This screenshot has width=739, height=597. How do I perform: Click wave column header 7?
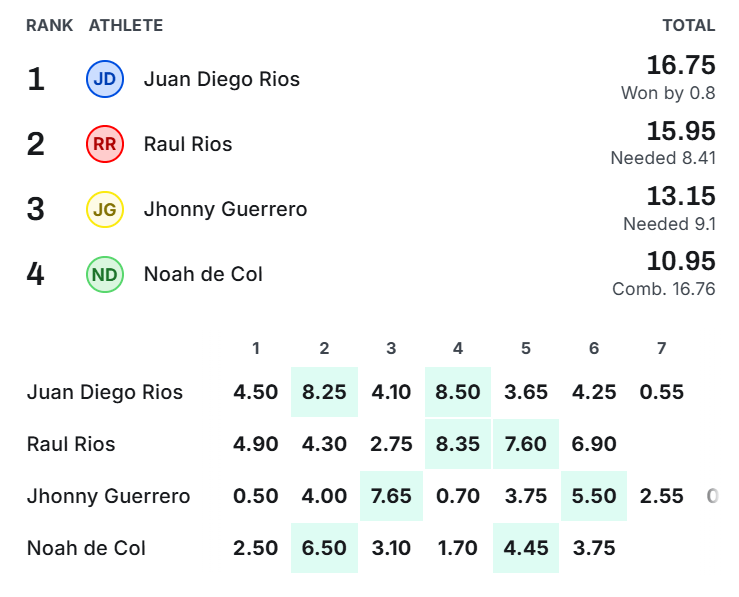(661, 348)
